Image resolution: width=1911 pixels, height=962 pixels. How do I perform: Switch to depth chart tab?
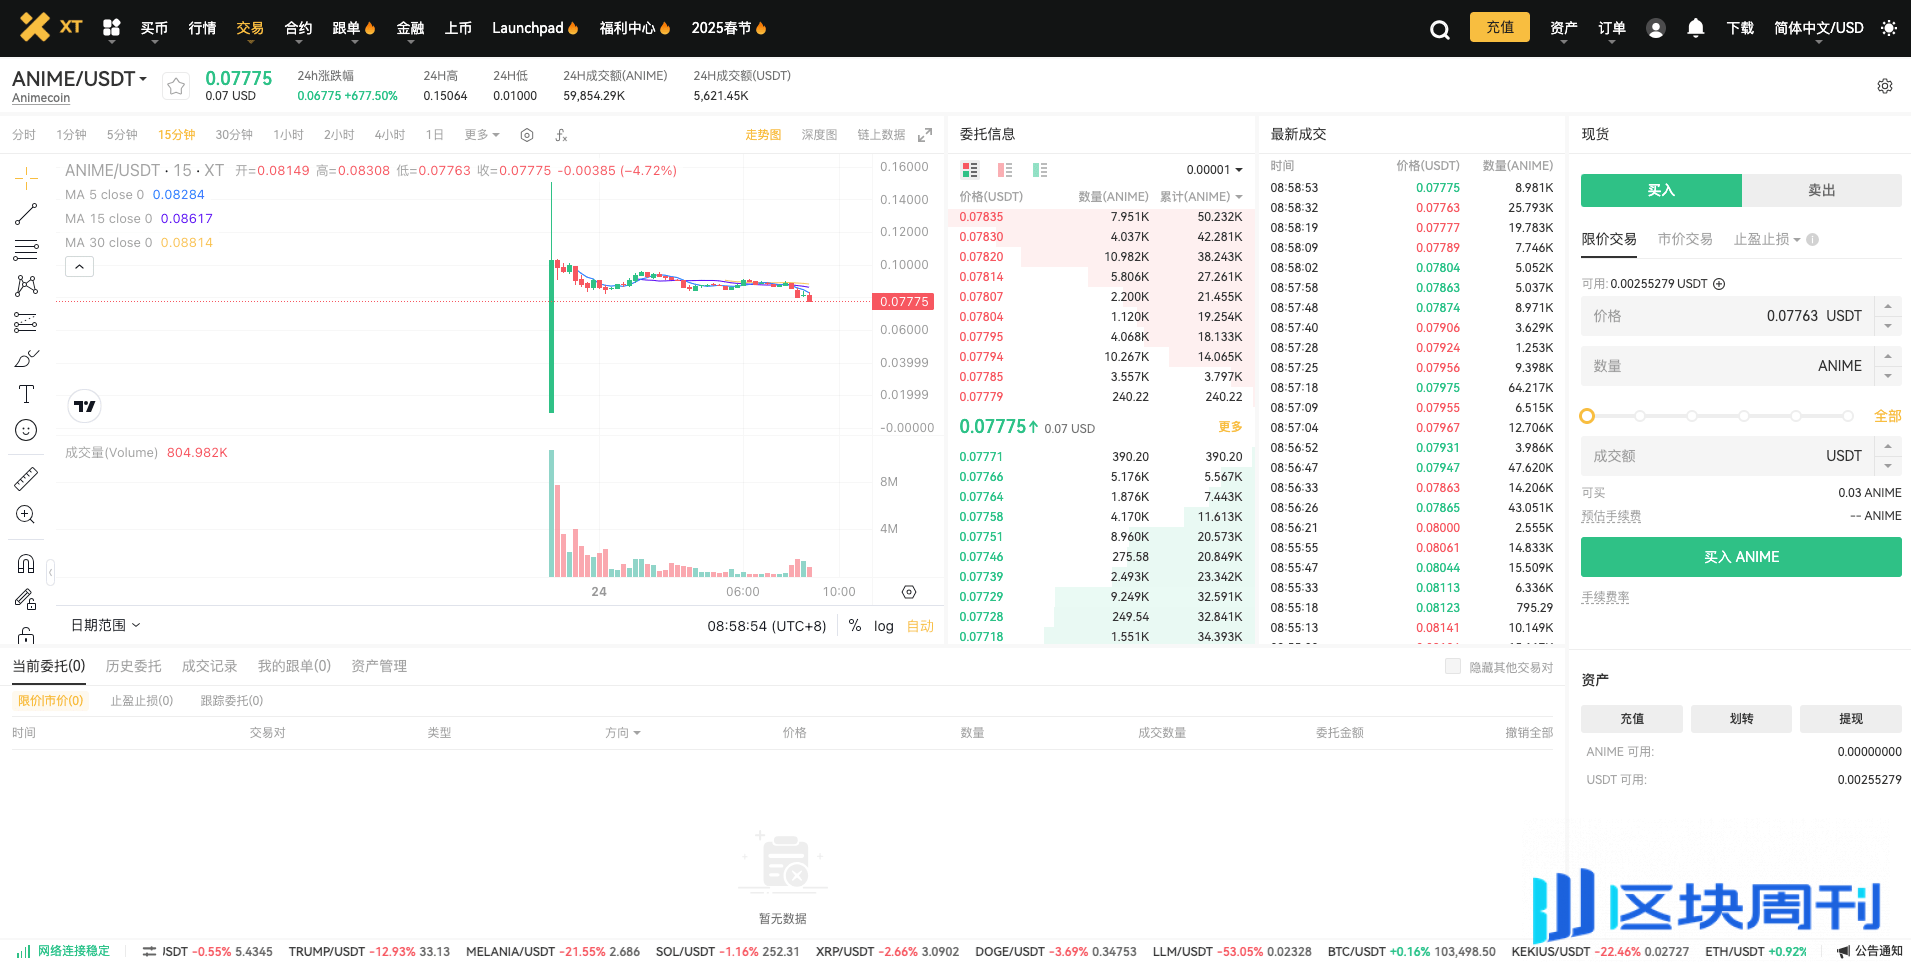coord(819,135)
